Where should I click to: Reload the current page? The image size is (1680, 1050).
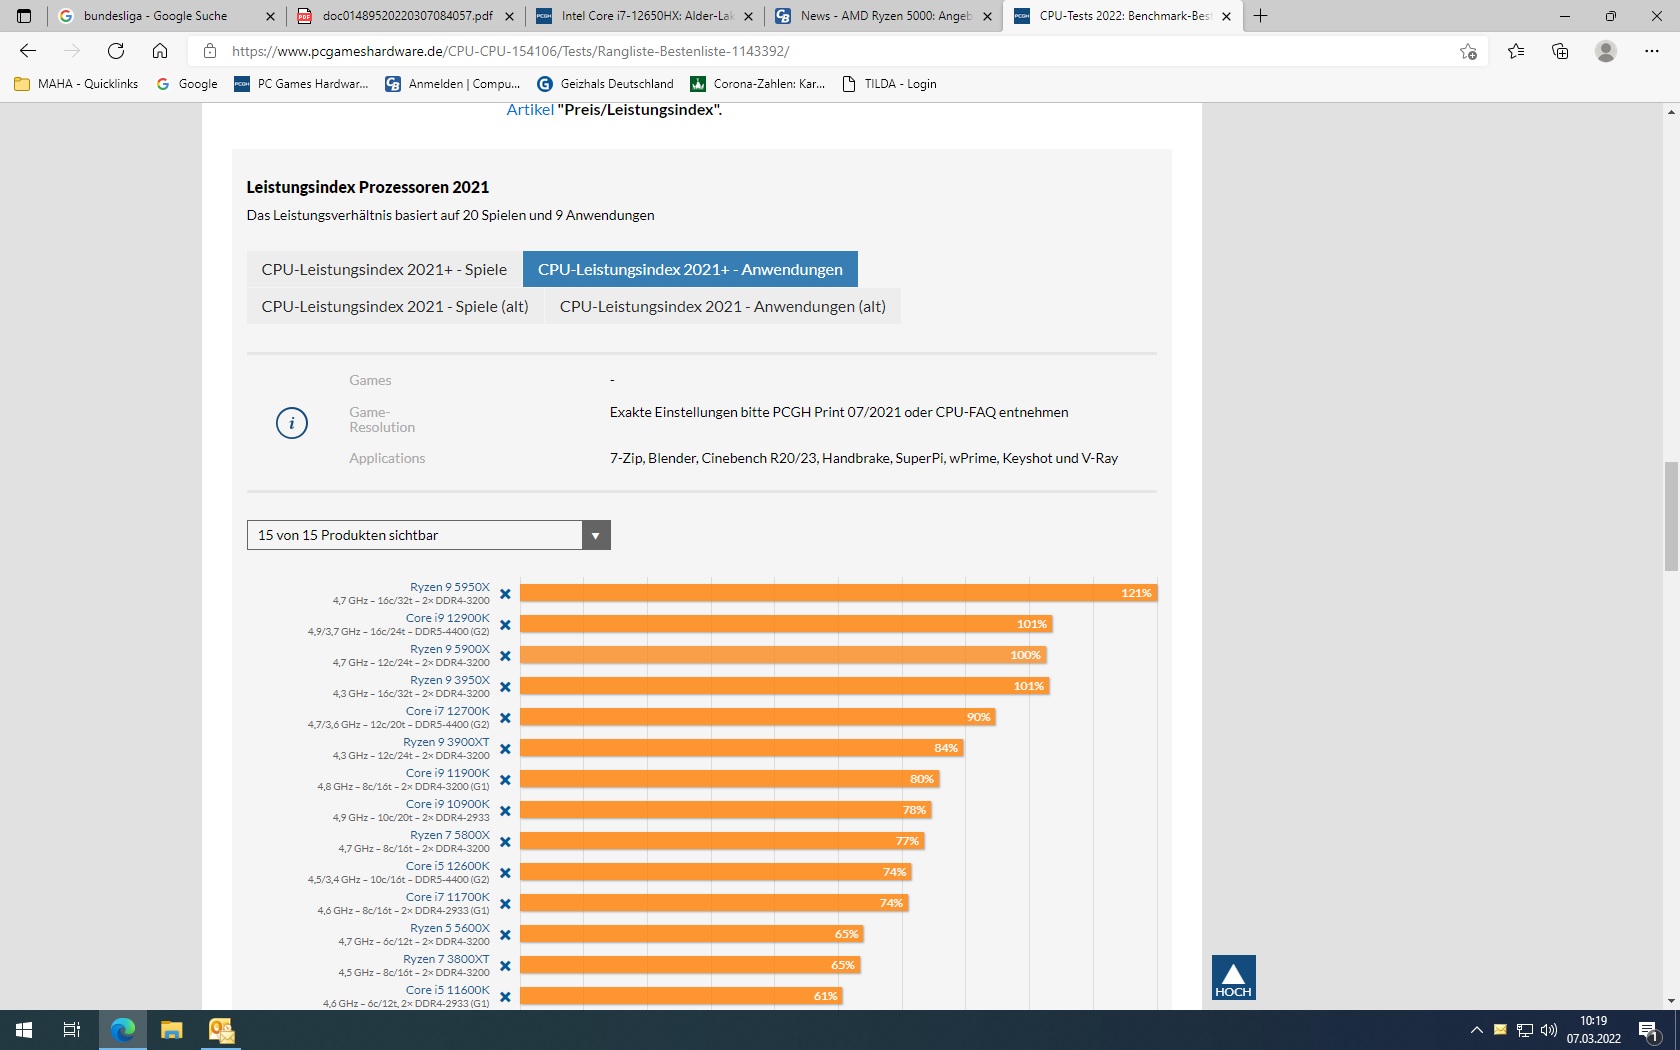click(x=116, y=51)
